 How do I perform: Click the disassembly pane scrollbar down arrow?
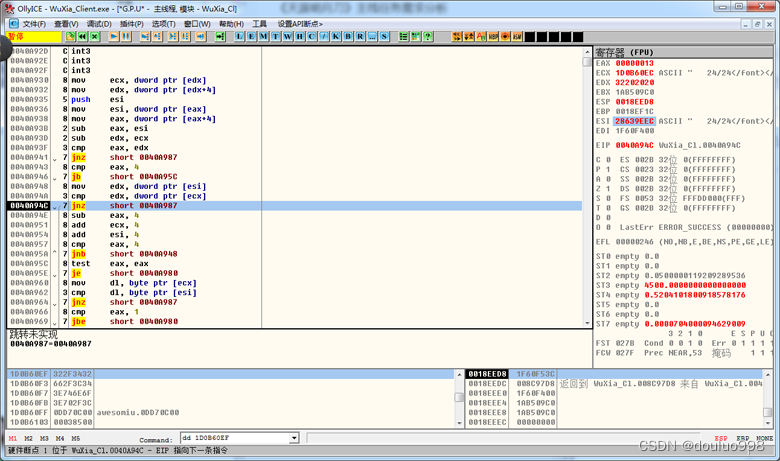pyautogui.click(x=587, y=323)
